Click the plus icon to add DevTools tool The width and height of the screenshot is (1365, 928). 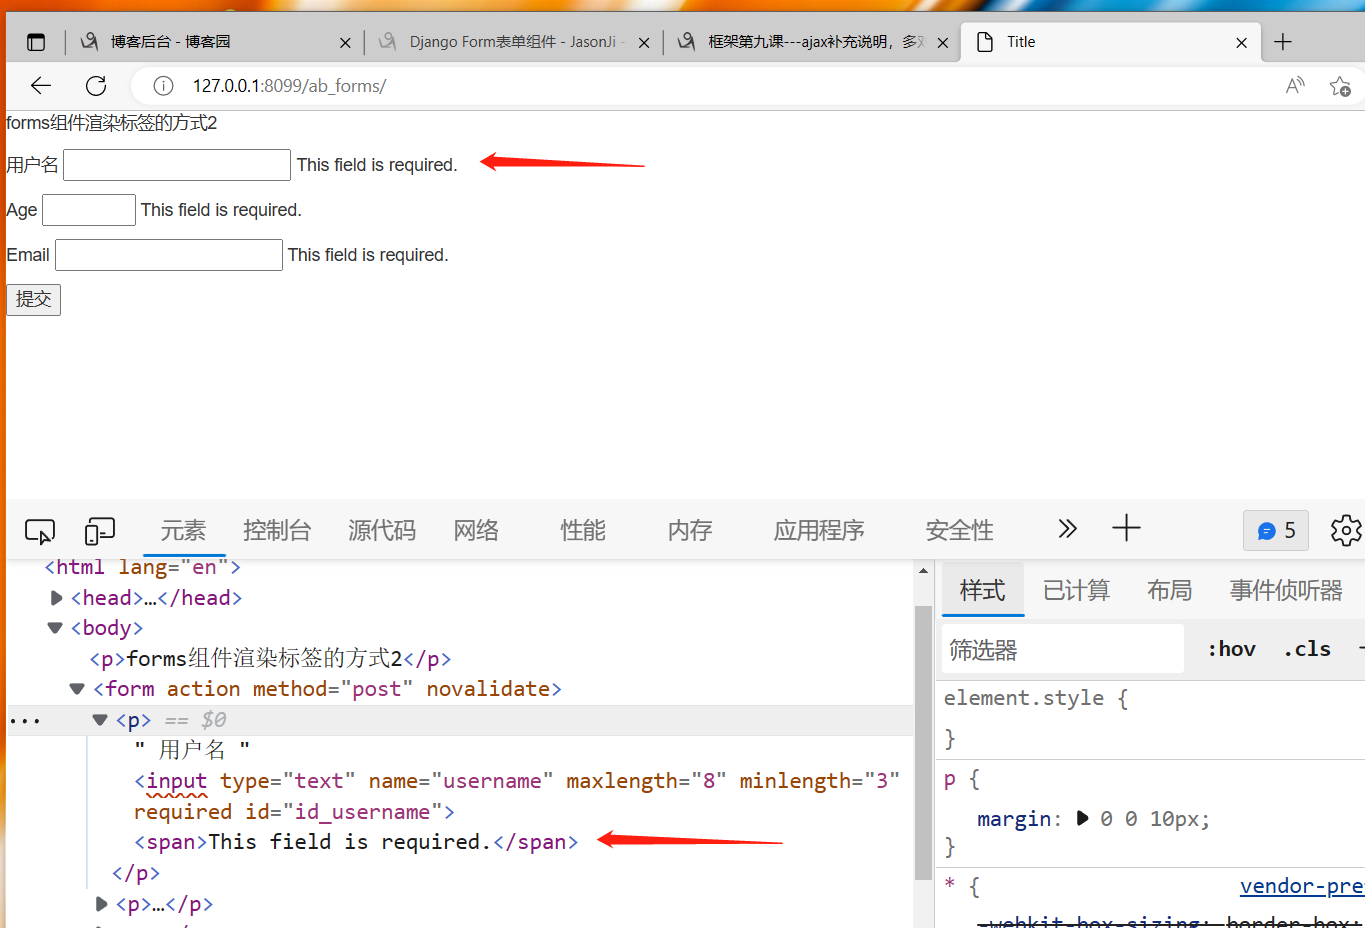1126,529
